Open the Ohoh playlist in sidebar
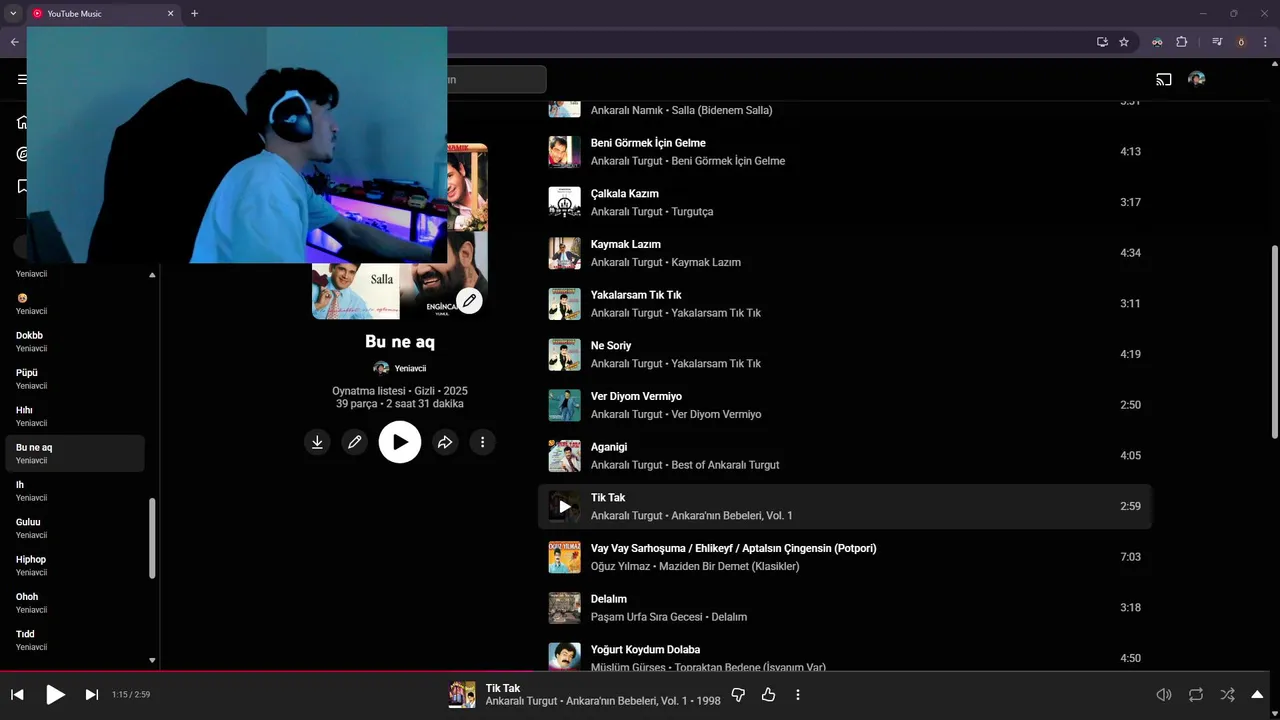The height and width of the screenshot is (720, 1280). coord(75,602)
